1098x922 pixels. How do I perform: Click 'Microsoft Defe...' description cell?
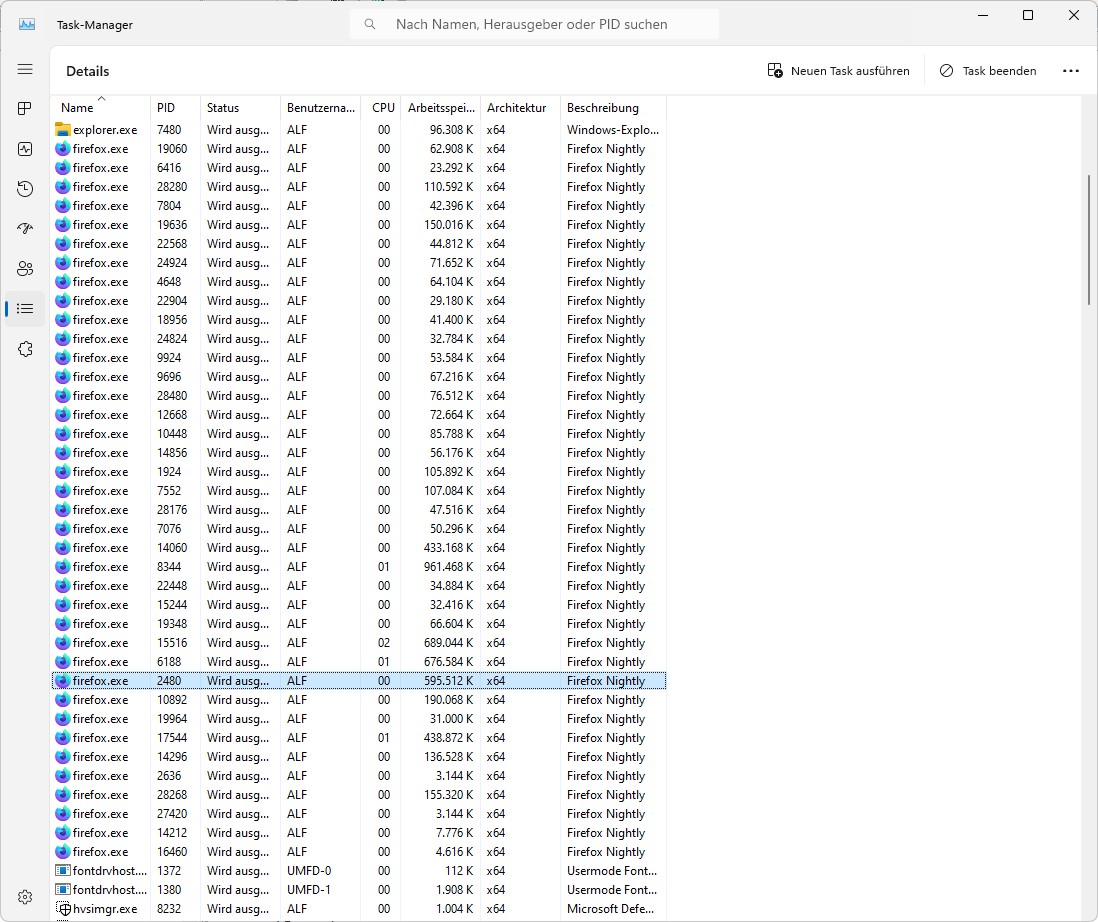(x=611, y=909)
